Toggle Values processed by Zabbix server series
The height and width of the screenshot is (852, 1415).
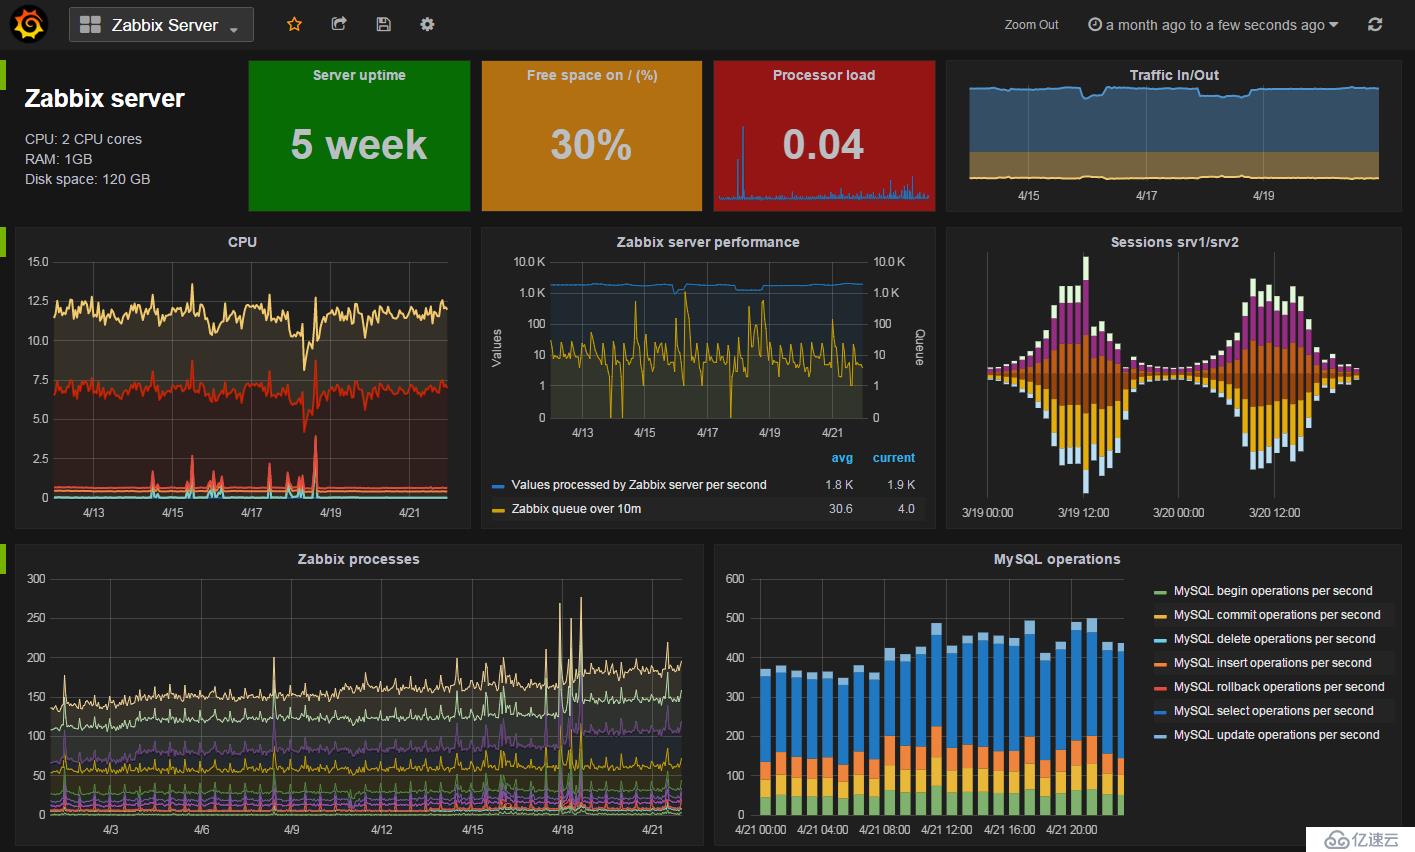(x=639, y=485)
